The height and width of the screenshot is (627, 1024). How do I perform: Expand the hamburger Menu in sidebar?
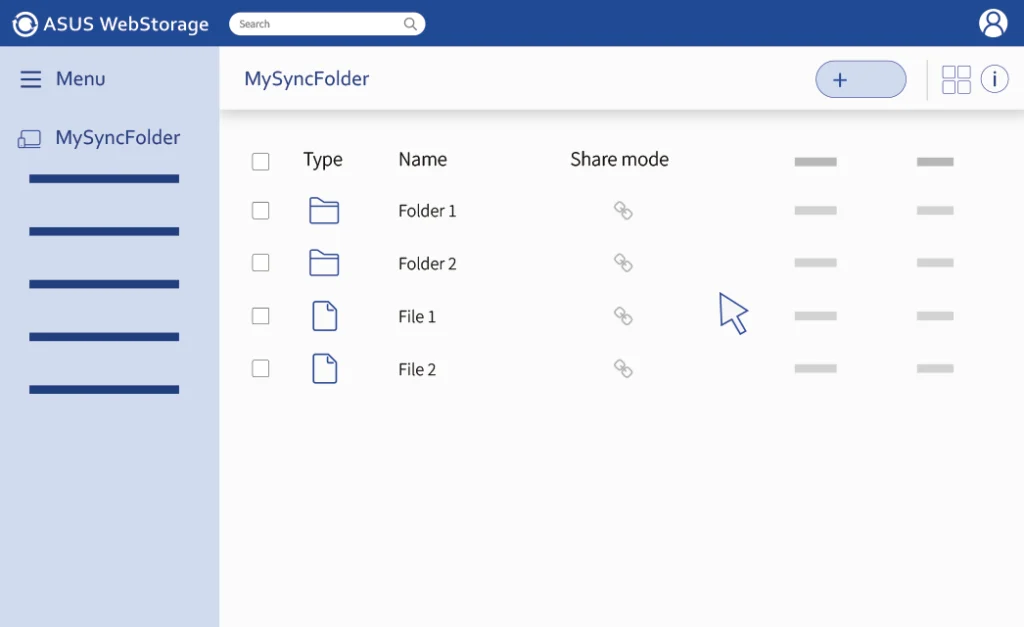(x=31, y=79)
